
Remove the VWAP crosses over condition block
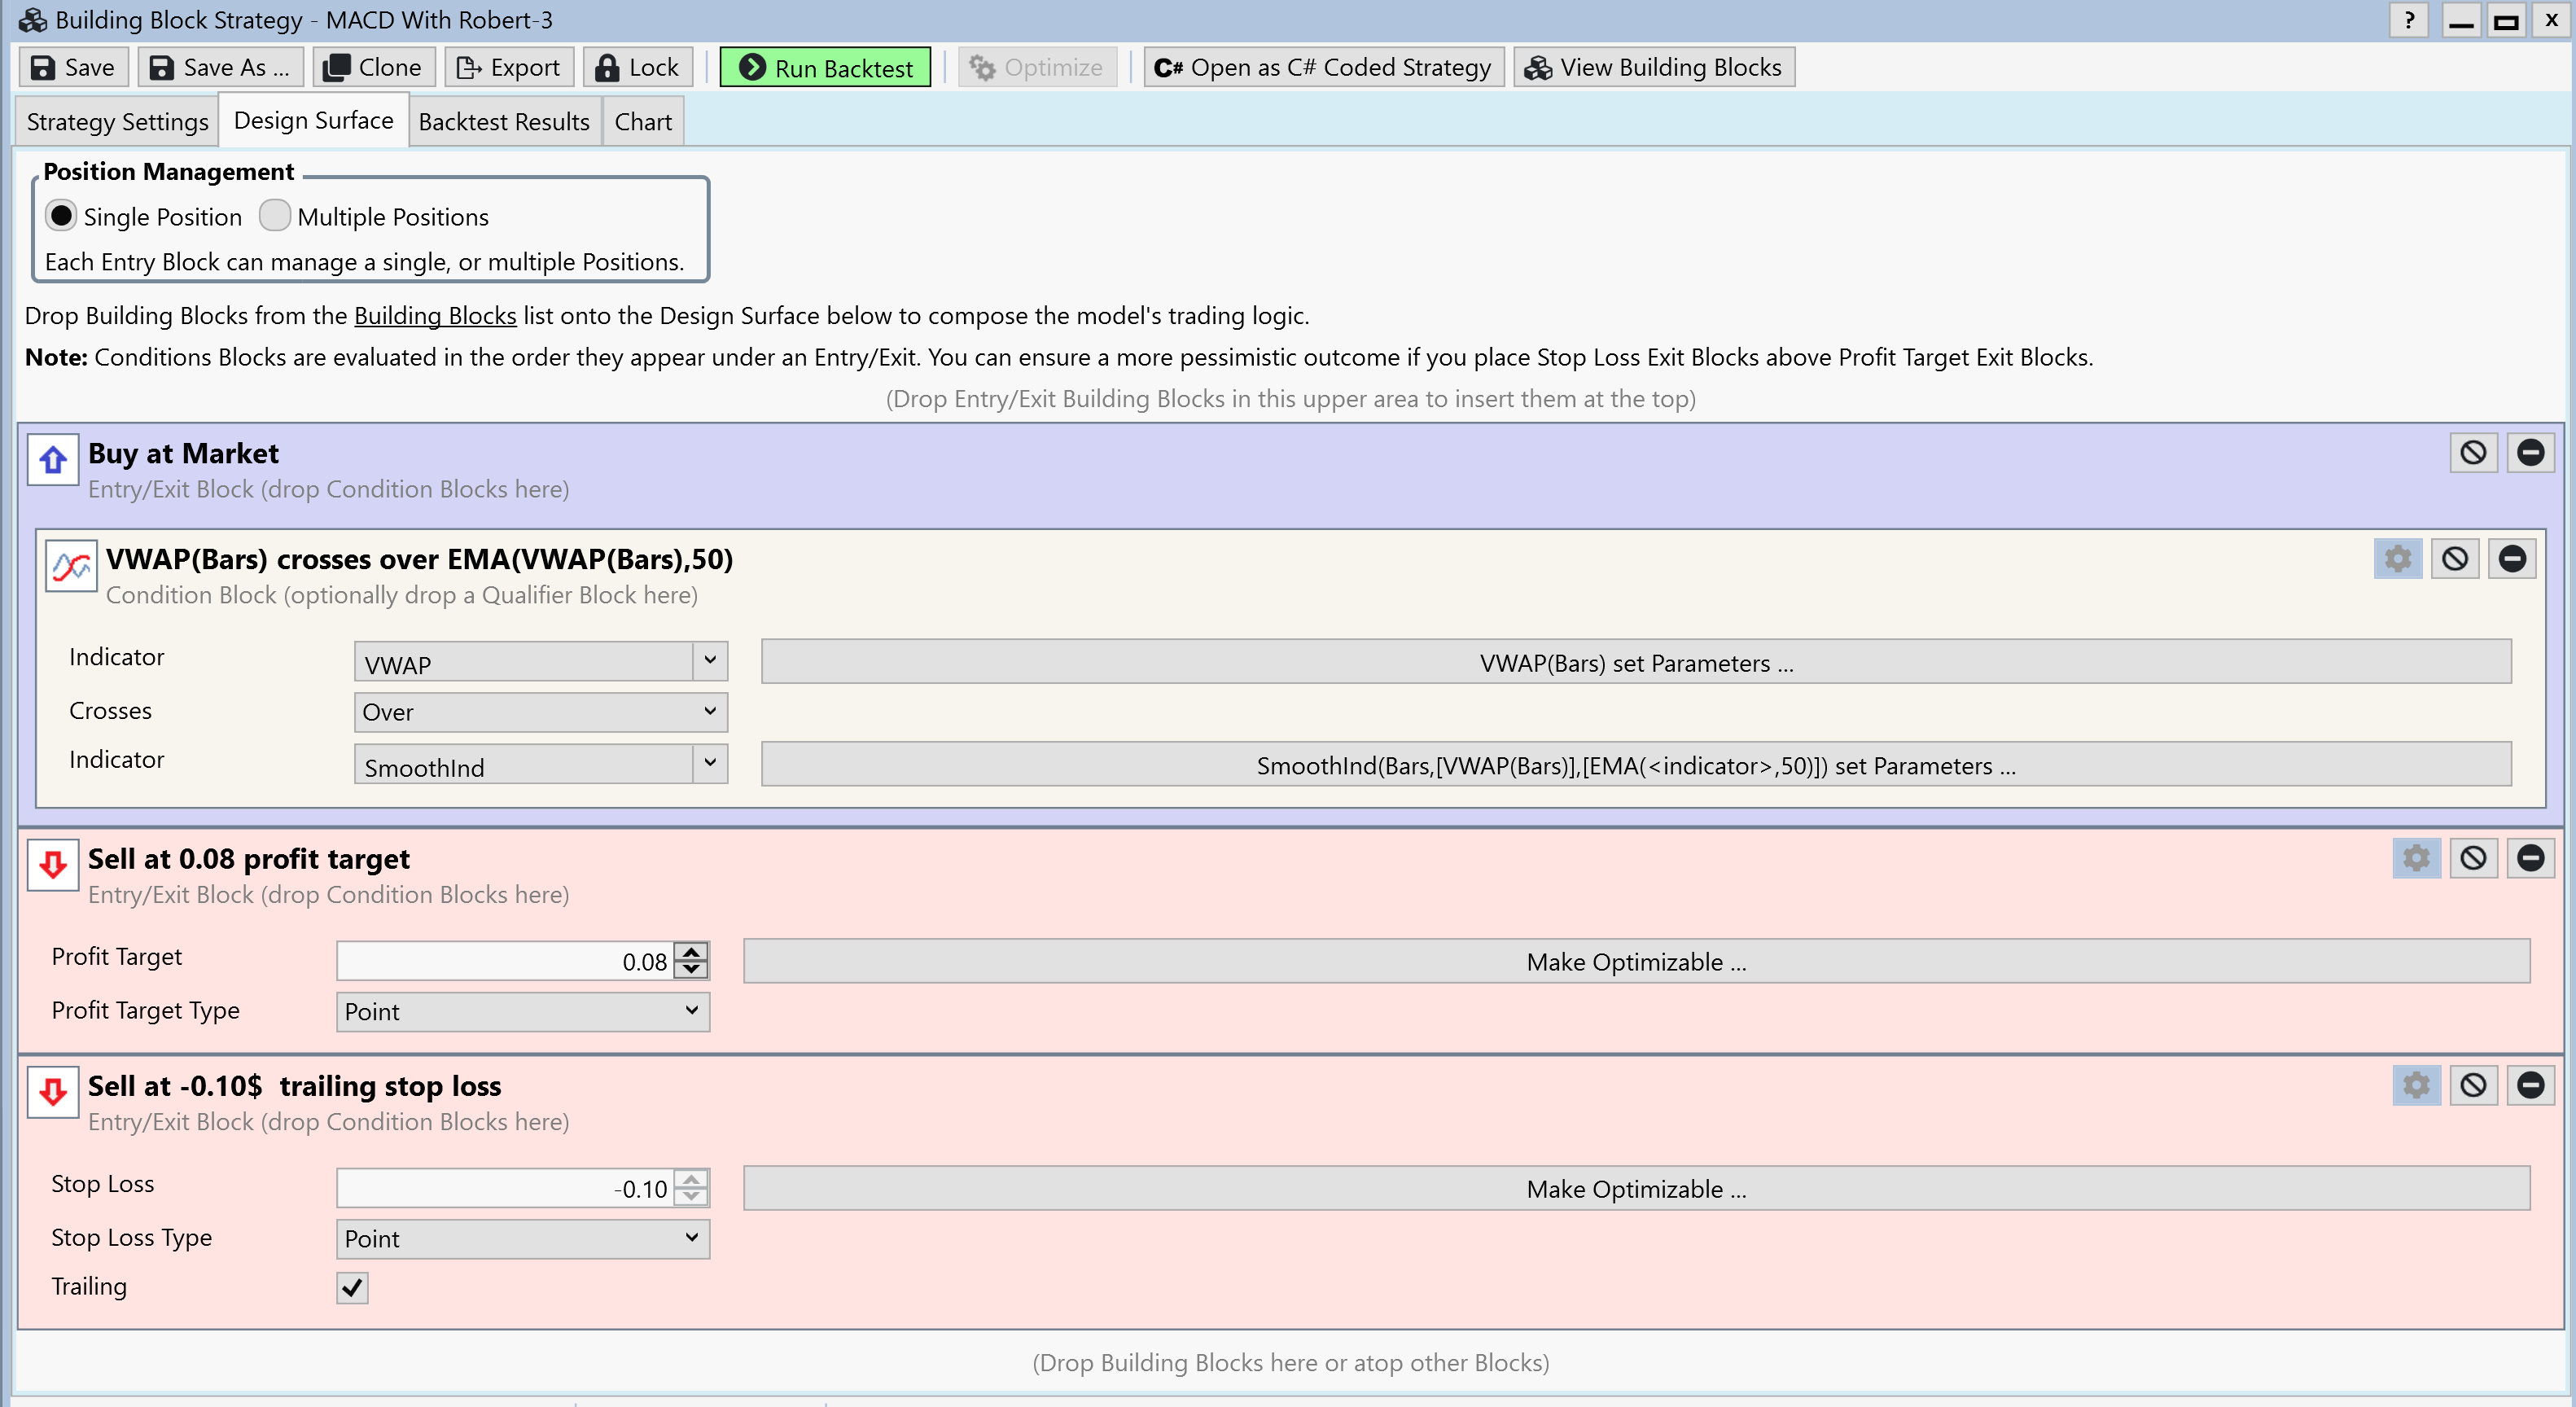tap(2512, 559)
